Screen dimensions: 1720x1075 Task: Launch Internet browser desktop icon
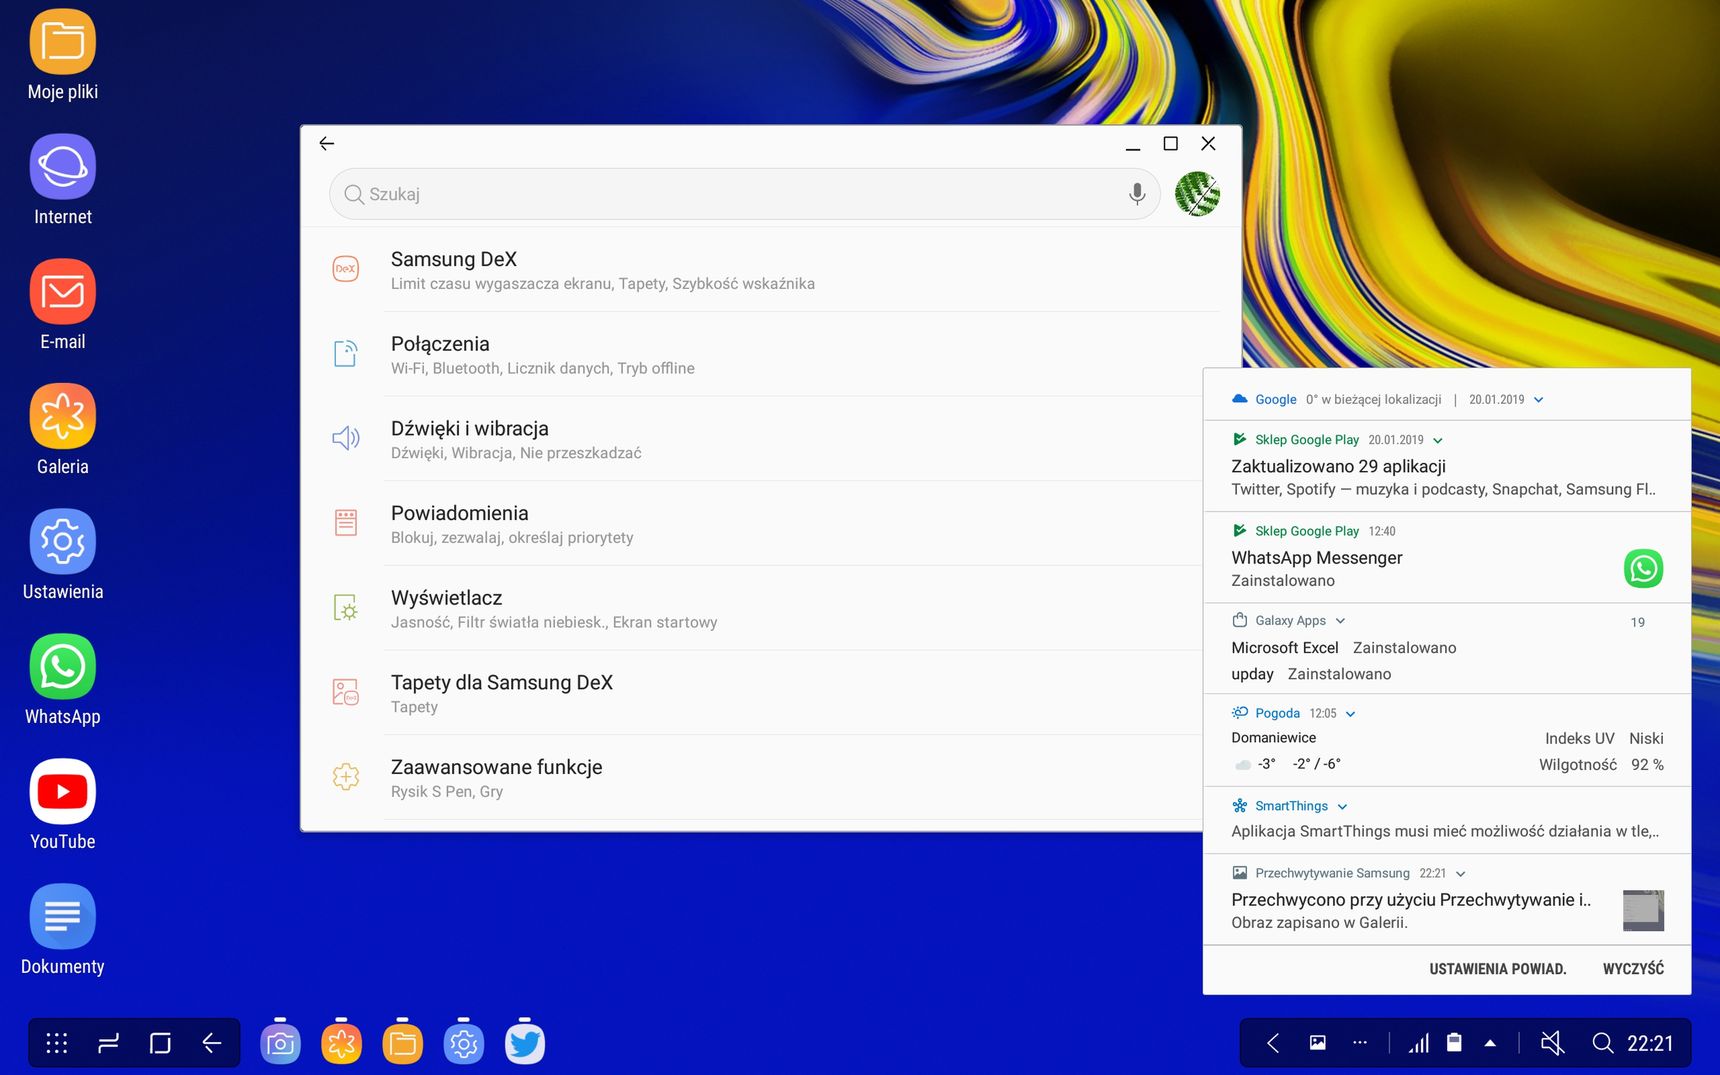63,180
